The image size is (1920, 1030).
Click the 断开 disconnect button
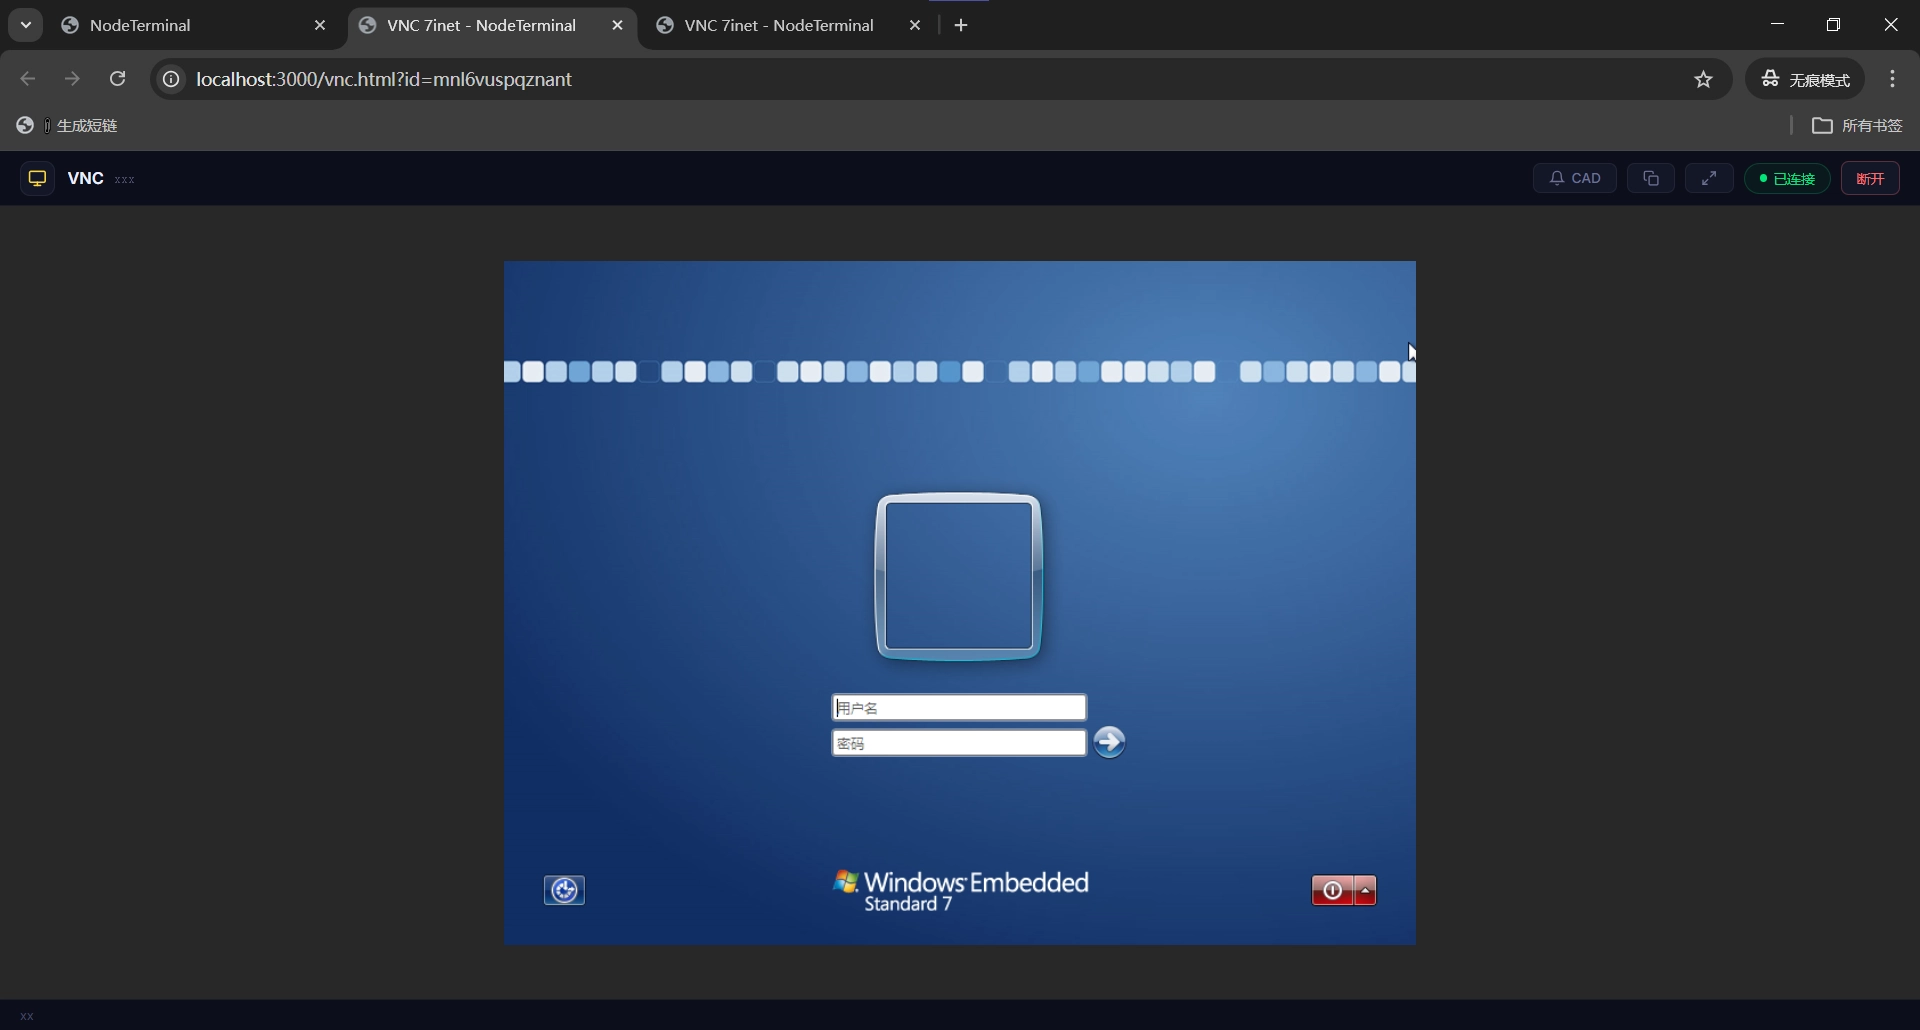pos(1870,179)
